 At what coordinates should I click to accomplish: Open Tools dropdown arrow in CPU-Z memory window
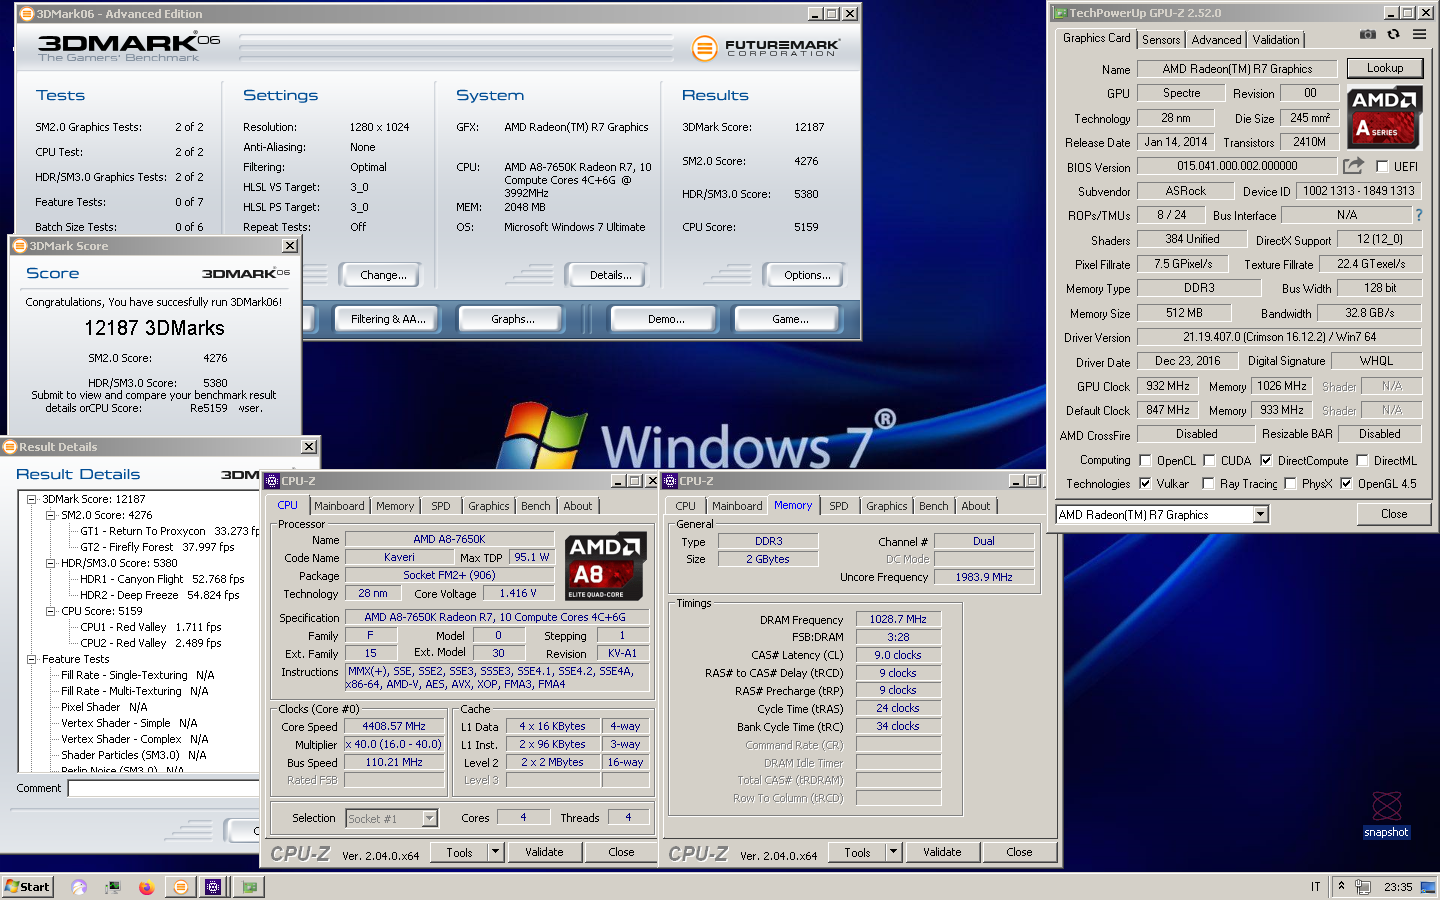coord(894,852)
